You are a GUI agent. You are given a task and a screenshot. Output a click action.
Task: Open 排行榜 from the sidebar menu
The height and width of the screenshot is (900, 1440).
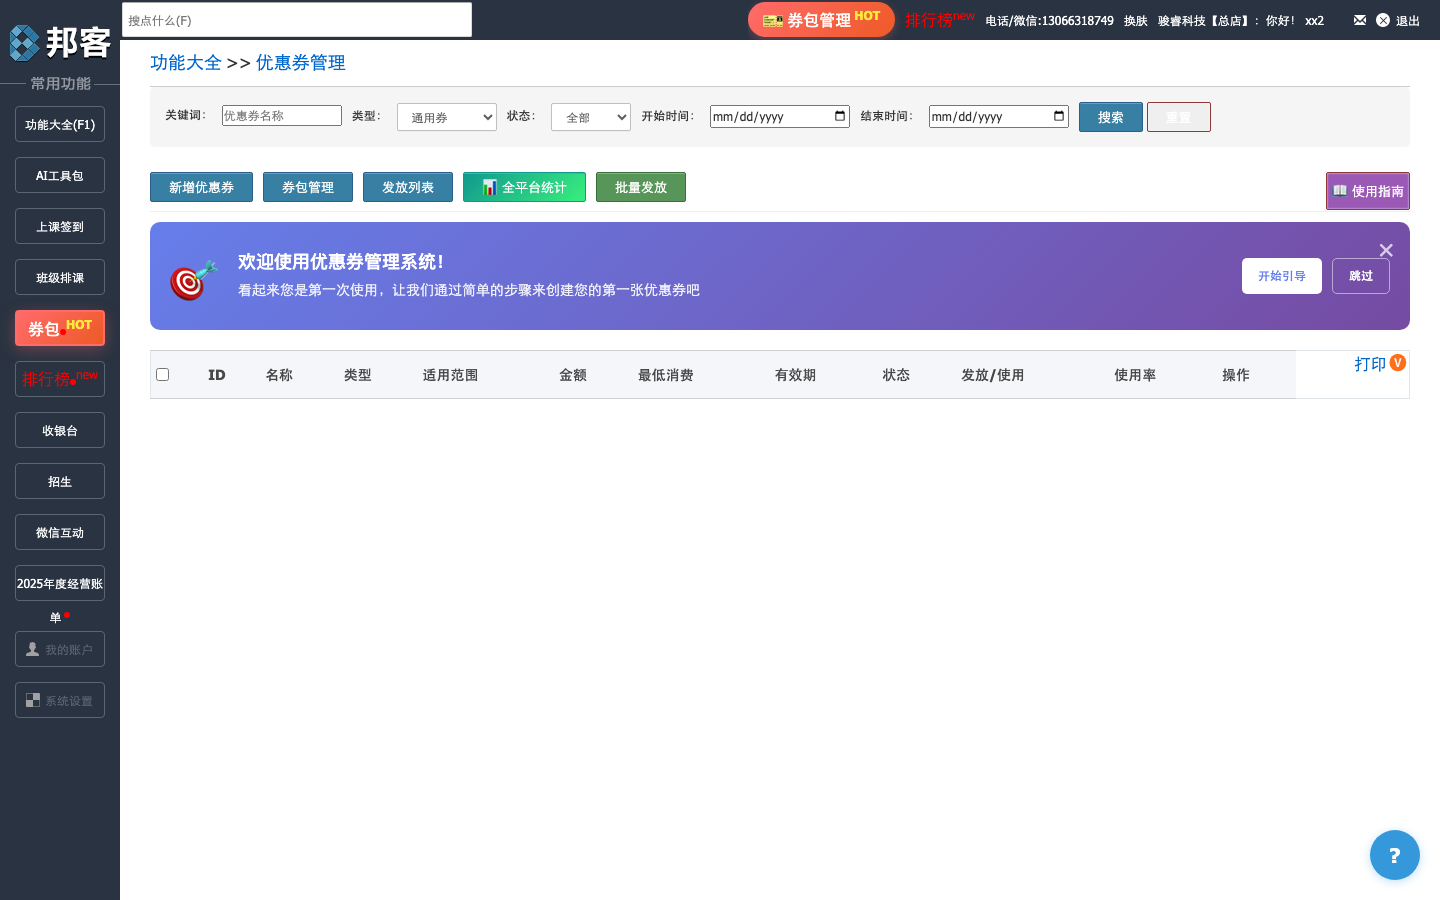click(59, 378)
